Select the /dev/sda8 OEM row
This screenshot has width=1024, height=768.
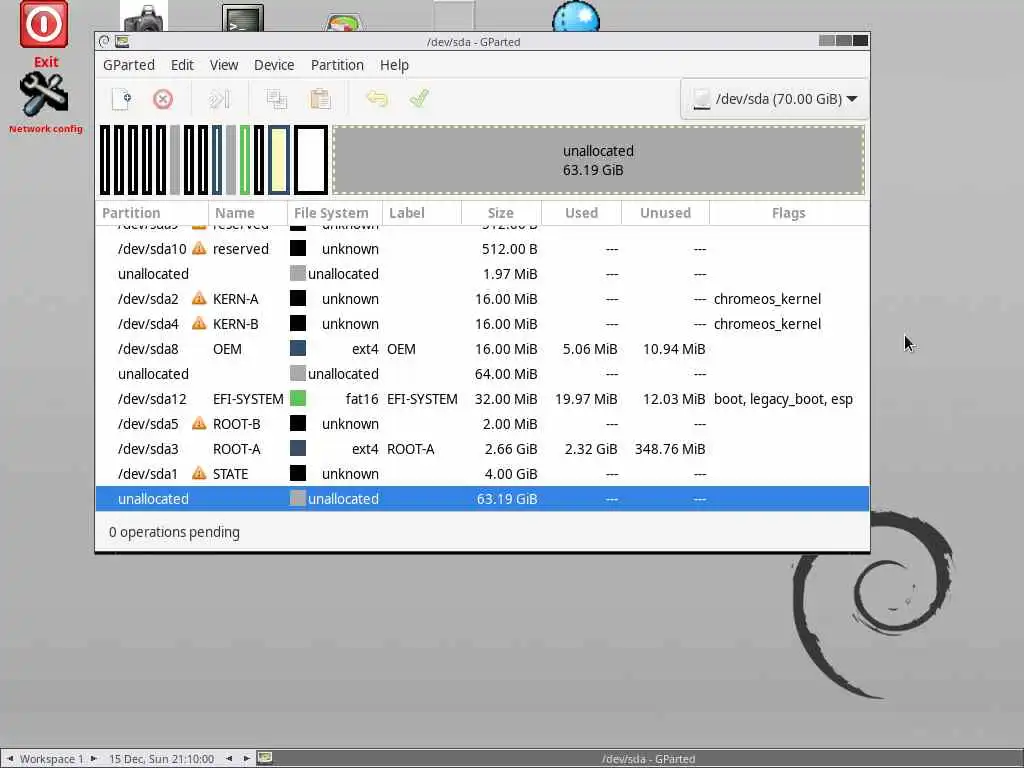tap(482, 349)
